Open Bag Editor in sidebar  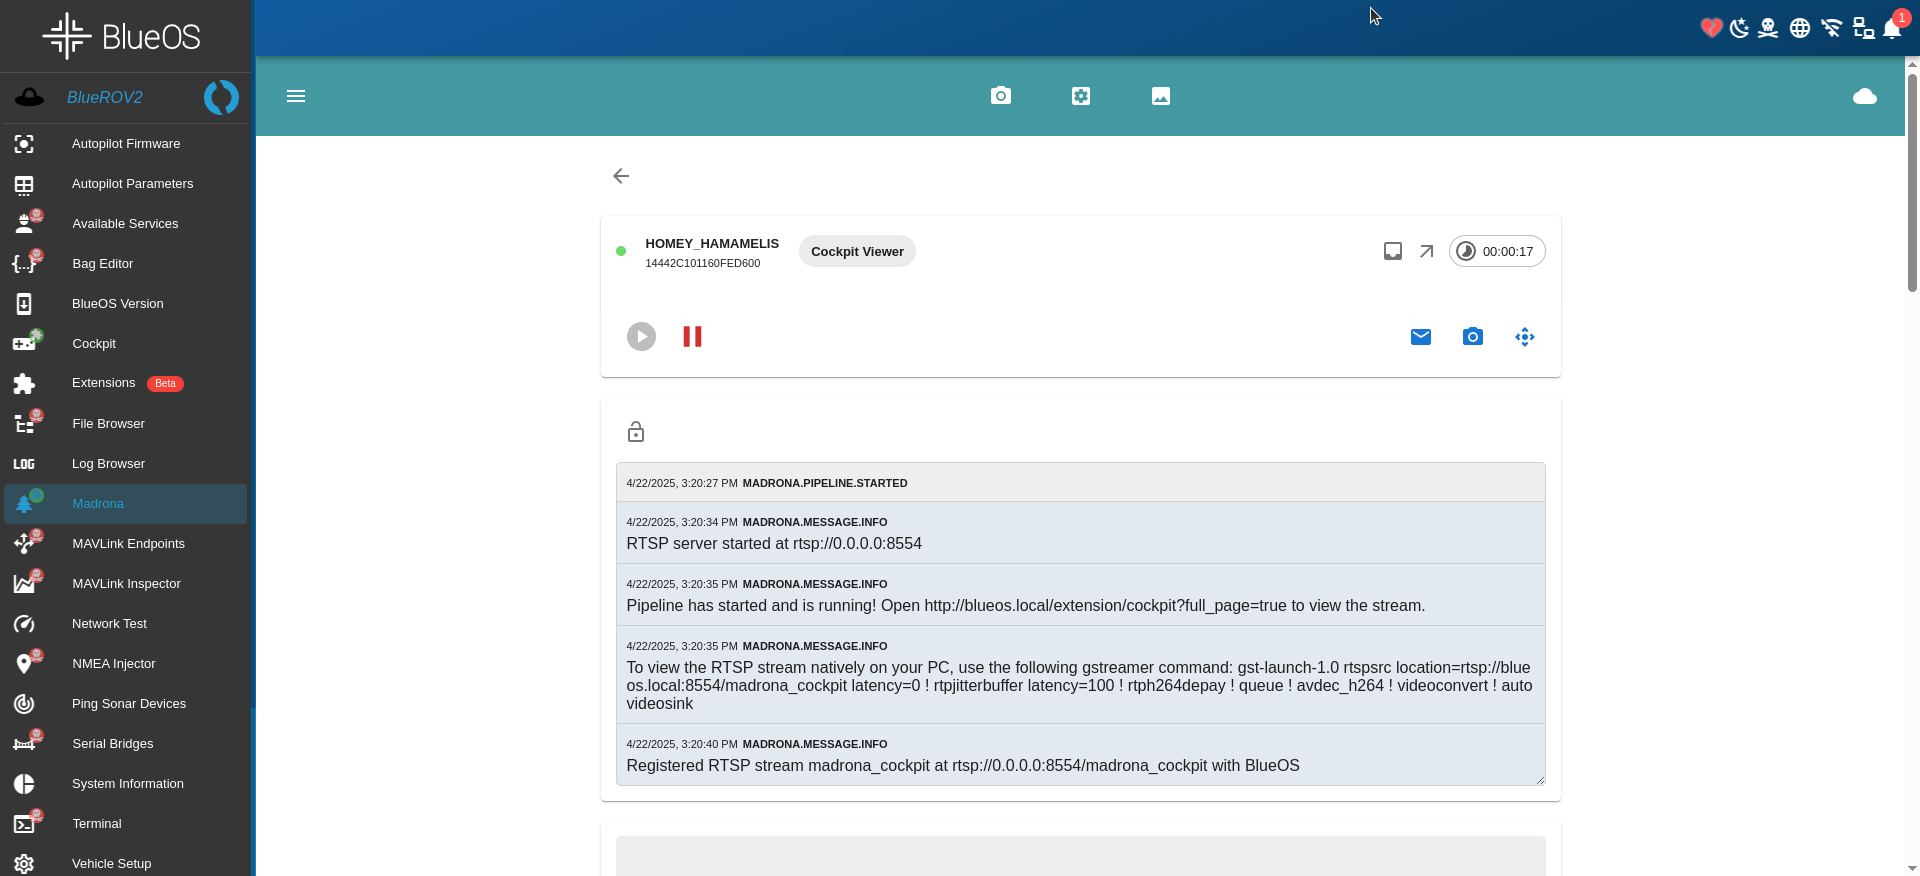pos(126,264)
